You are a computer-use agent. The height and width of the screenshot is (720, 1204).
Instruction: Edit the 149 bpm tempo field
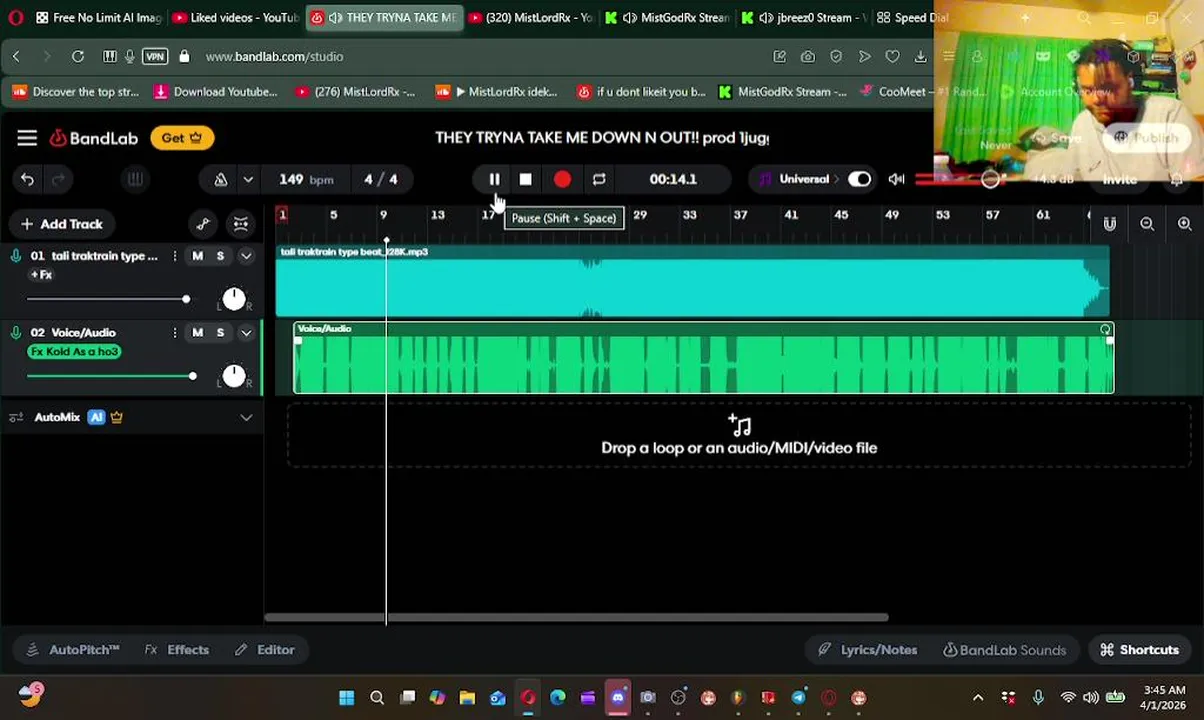coord(306,179)
